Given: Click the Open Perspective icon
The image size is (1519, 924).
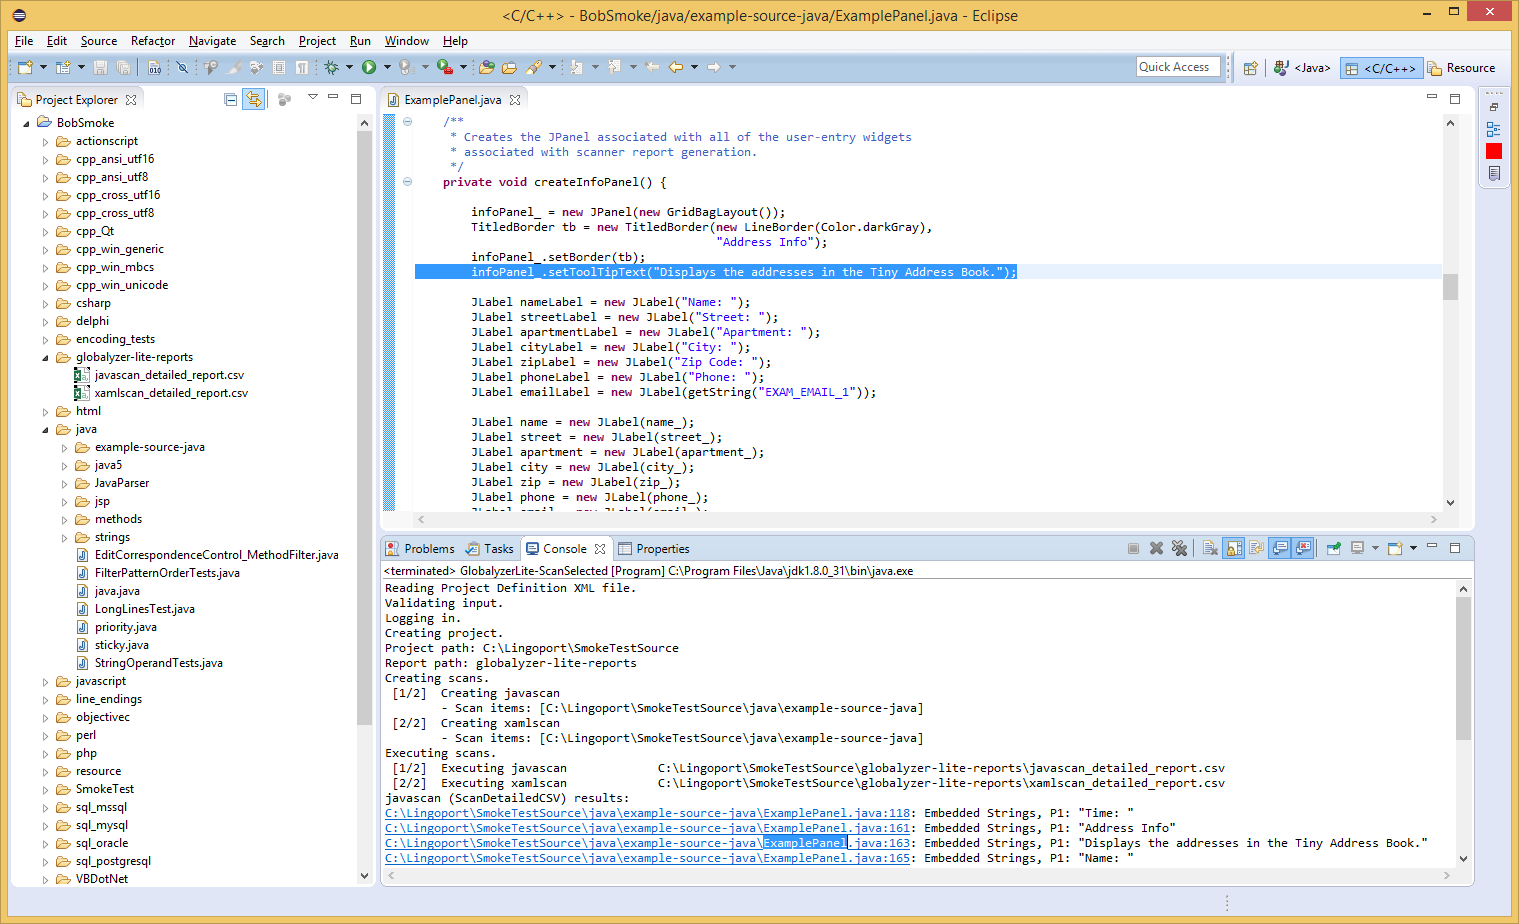Looking at the screenshot, I should point(1250,68).
